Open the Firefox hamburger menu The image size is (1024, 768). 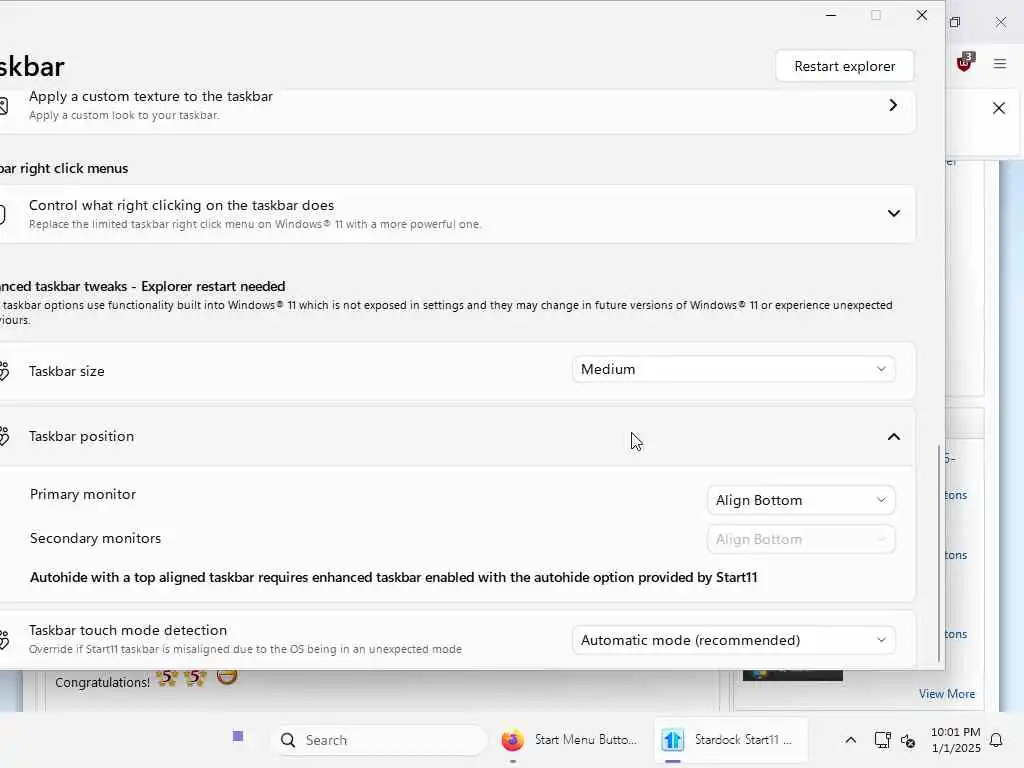coord(1000,63)
